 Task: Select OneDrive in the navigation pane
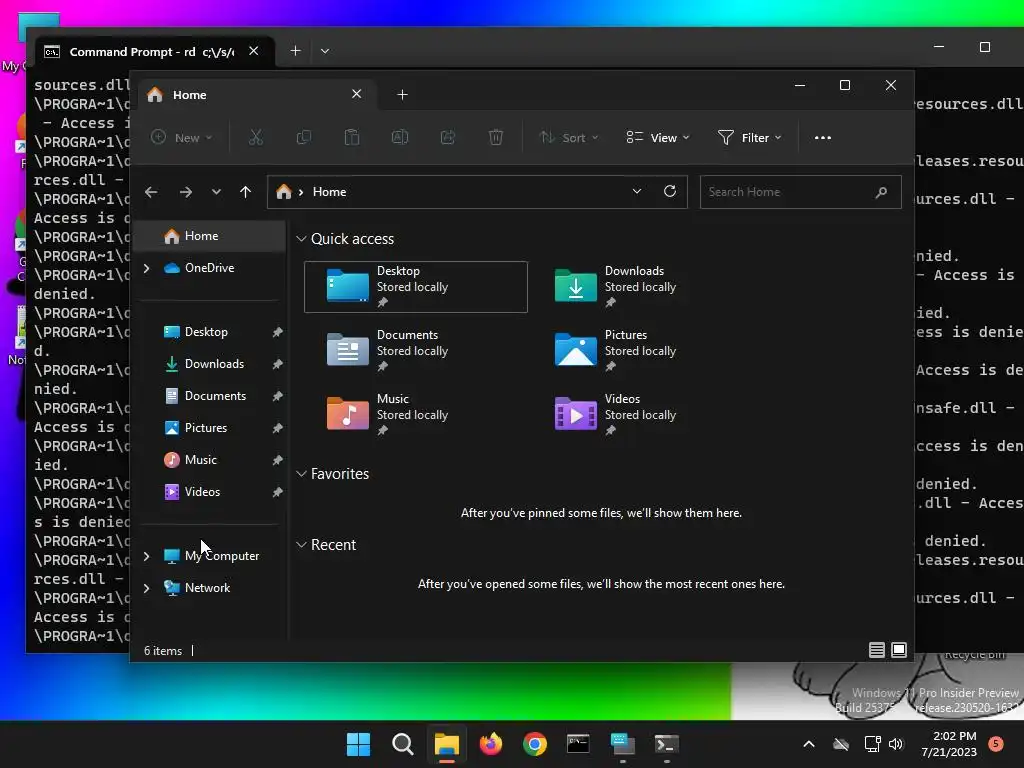pos(209,268)
